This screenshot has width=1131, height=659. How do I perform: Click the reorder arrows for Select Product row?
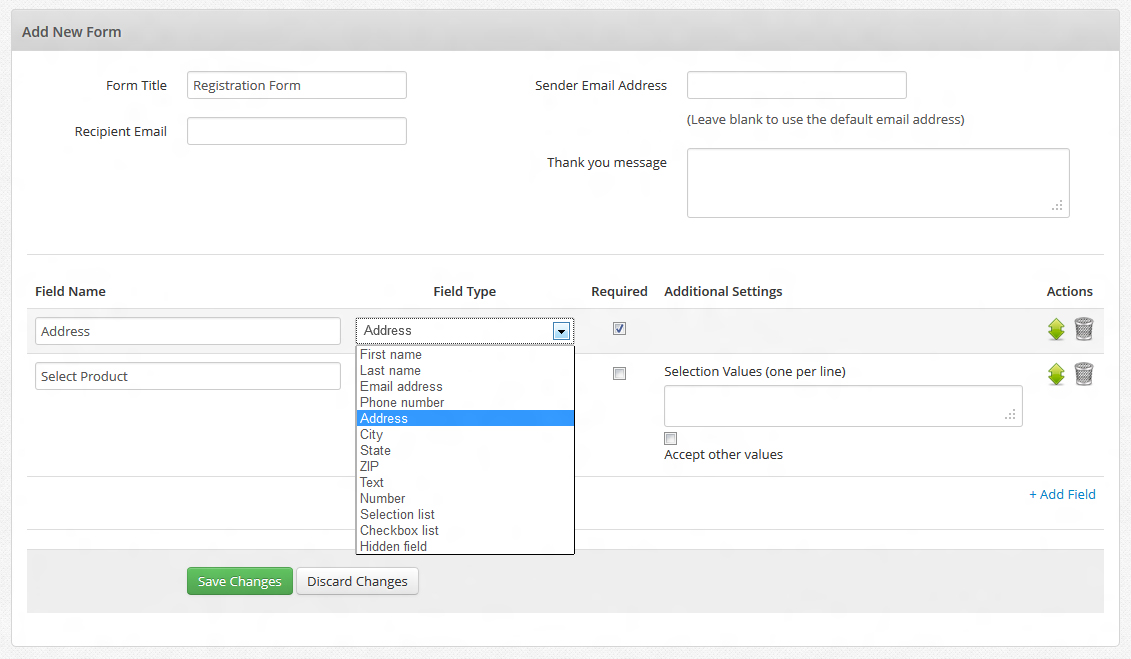pos(1056,374)
